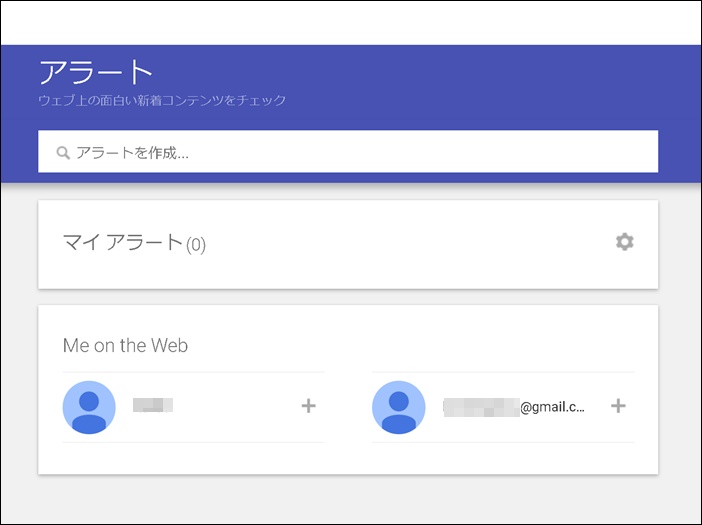The width and height of the screenshot is (702, 525).
Task: Click the マイ アラート heading
Action: [123, 242]
